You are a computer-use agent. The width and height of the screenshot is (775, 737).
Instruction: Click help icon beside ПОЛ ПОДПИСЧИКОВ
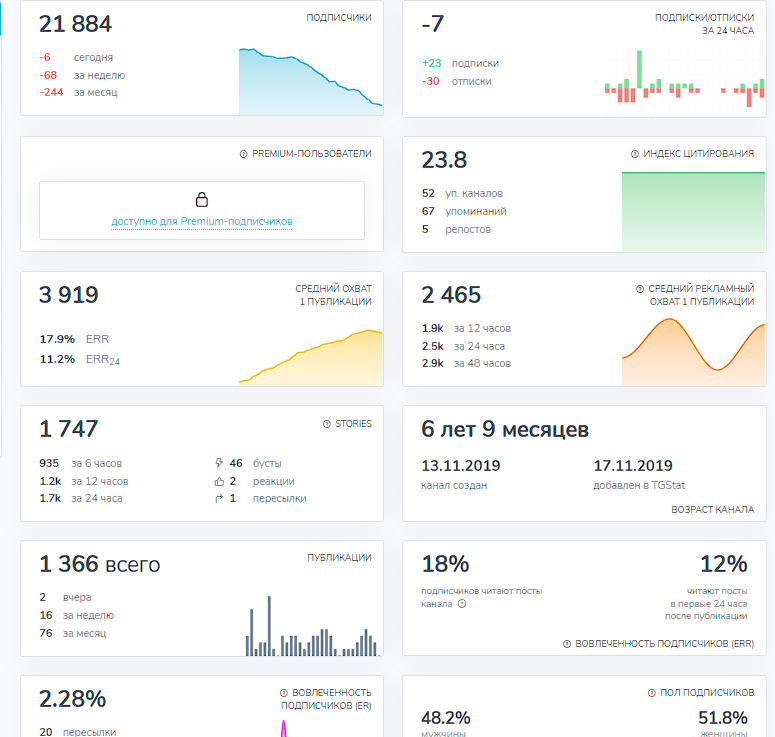pos(651,693)
